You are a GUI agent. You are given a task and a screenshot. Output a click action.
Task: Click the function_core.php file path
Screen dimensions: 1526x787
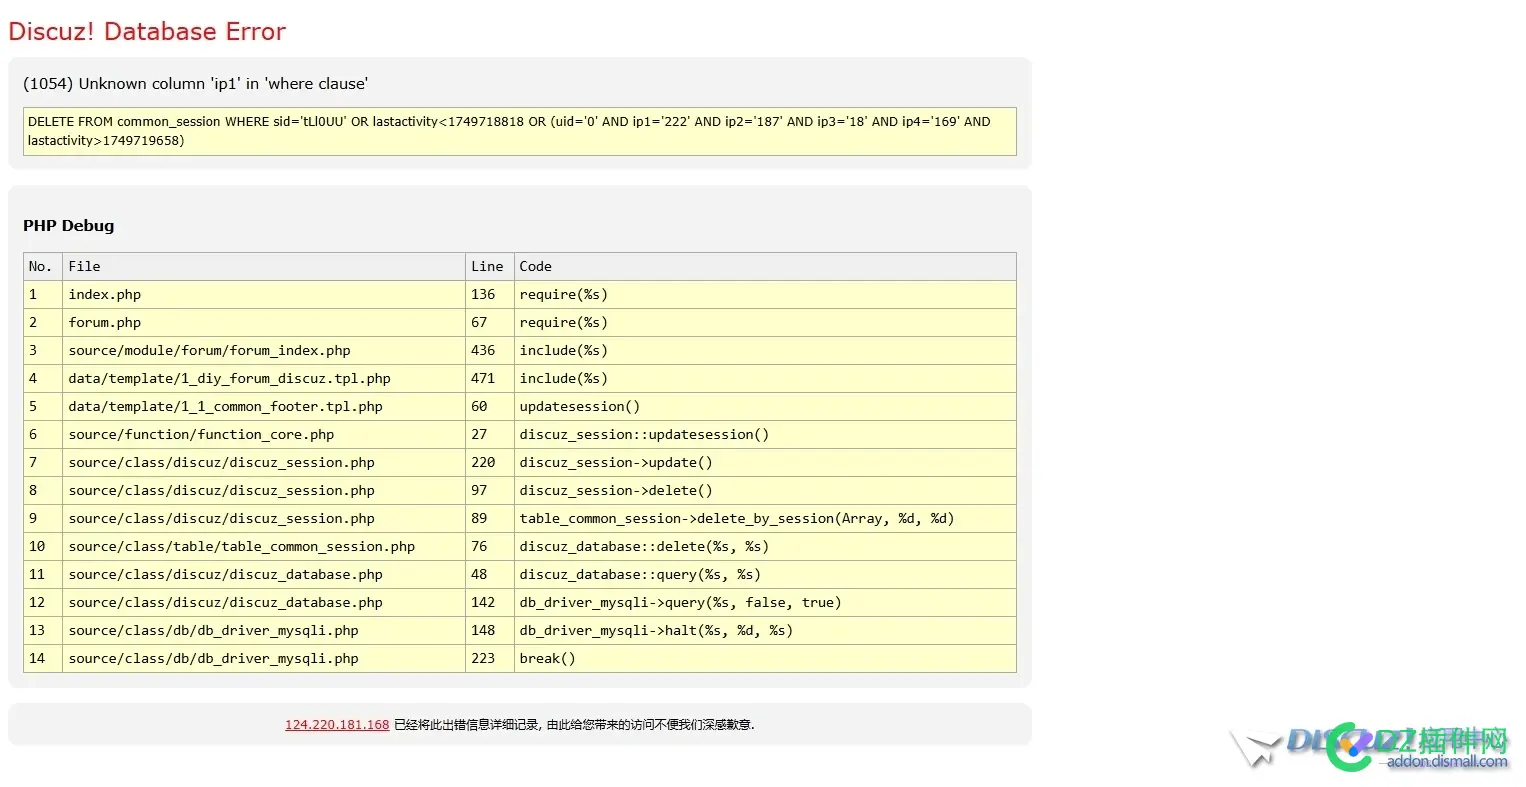click(x=201, y=435)
